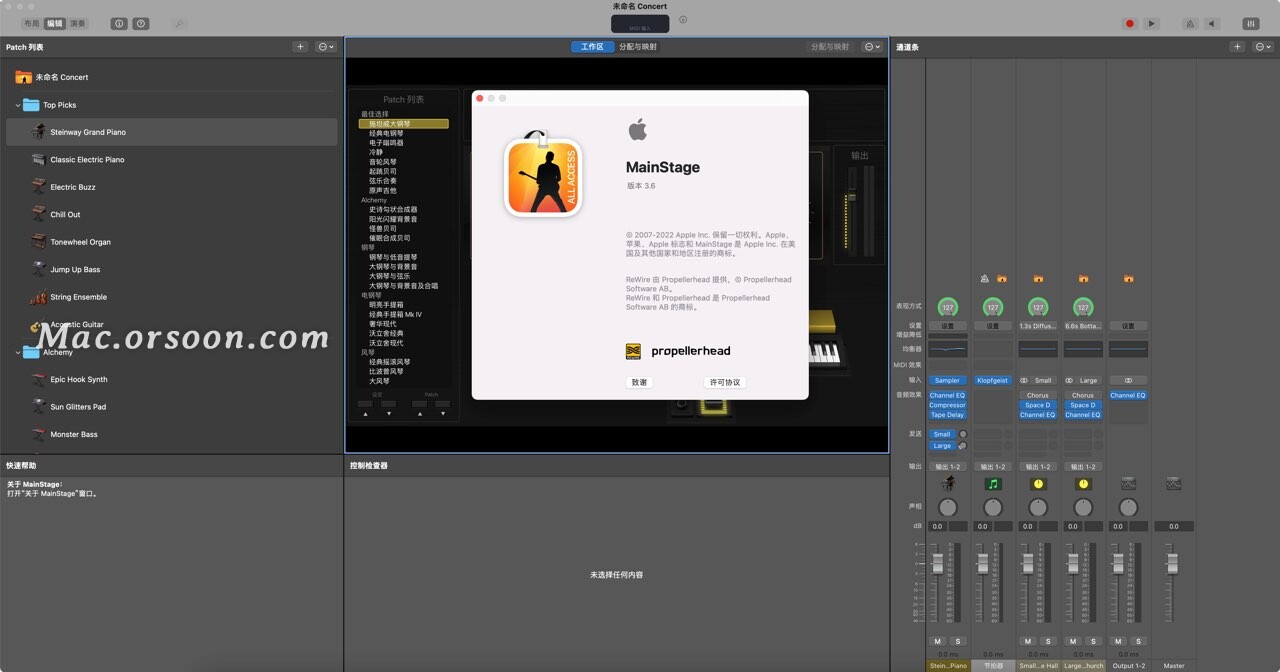Click the MainStage app icon in About window
Viewport: 1280px width, 672px height.
pyautogui.click(x=543, y=176)
